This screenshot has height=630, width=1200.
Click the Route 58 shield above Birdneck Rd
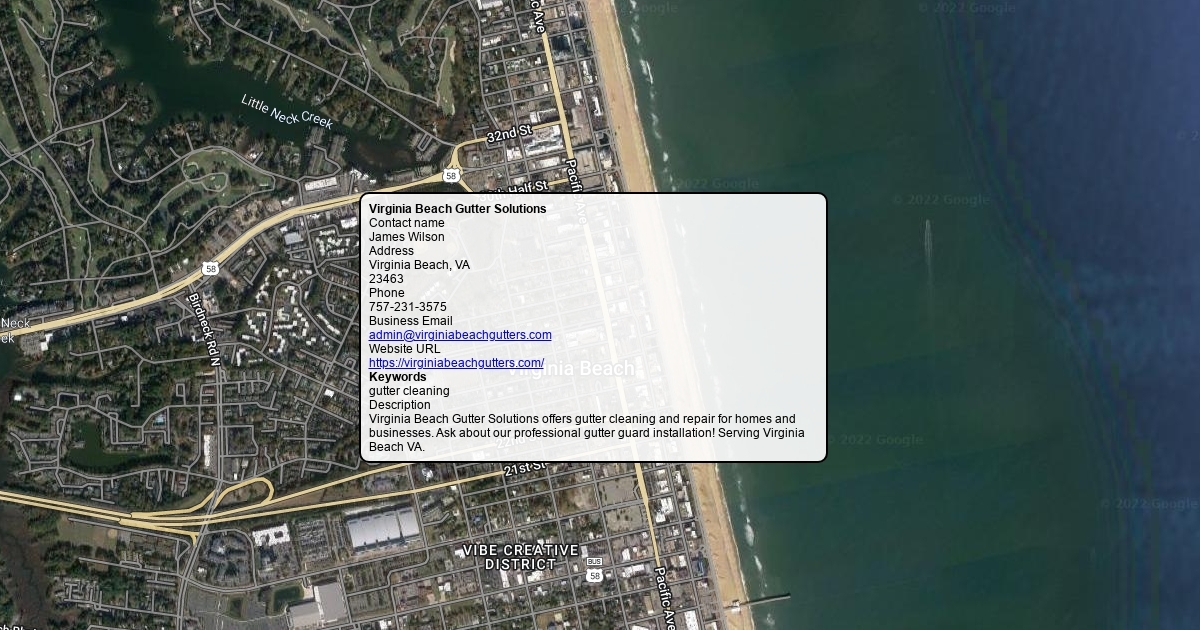[209, 269]
